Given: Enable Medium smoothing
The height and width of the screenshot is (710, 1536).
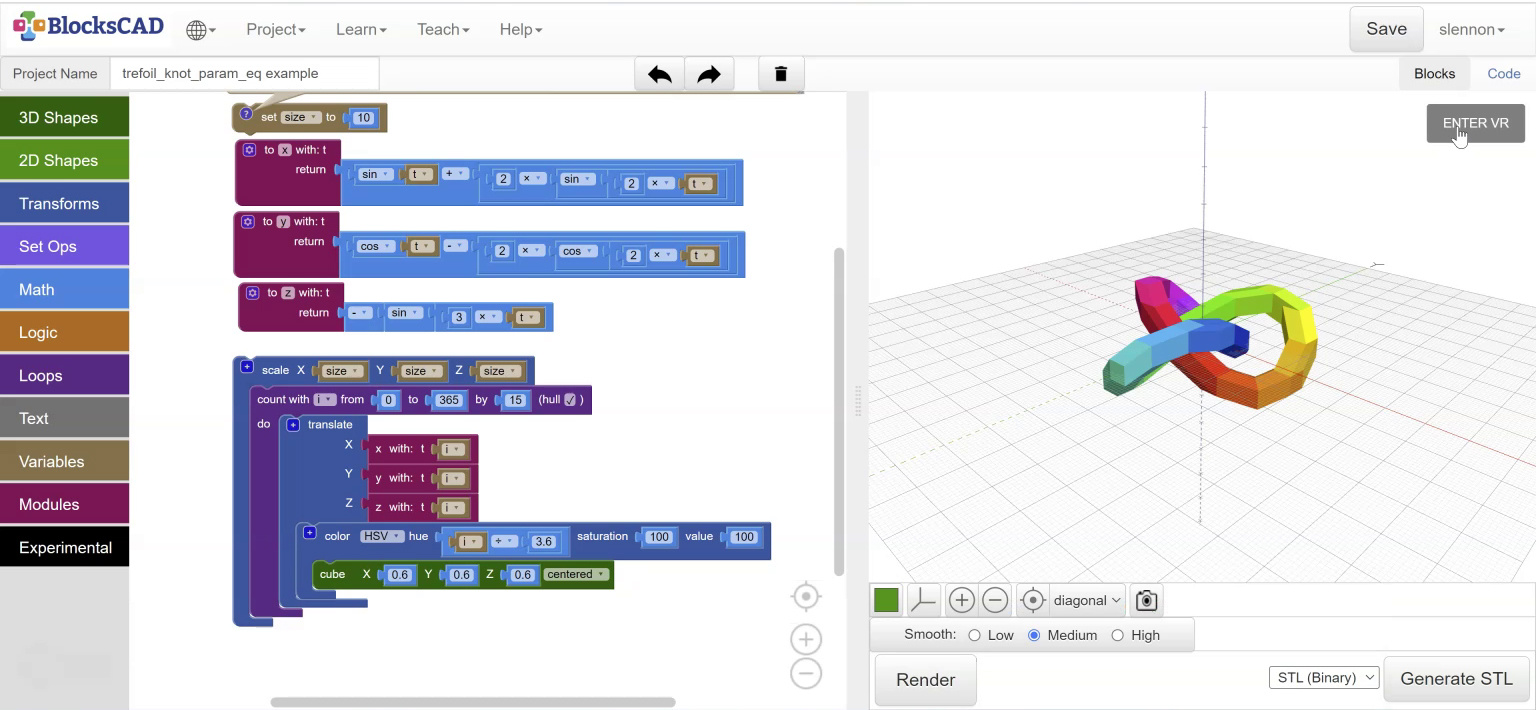Looking at the screenshot, I should (1034, 634).
